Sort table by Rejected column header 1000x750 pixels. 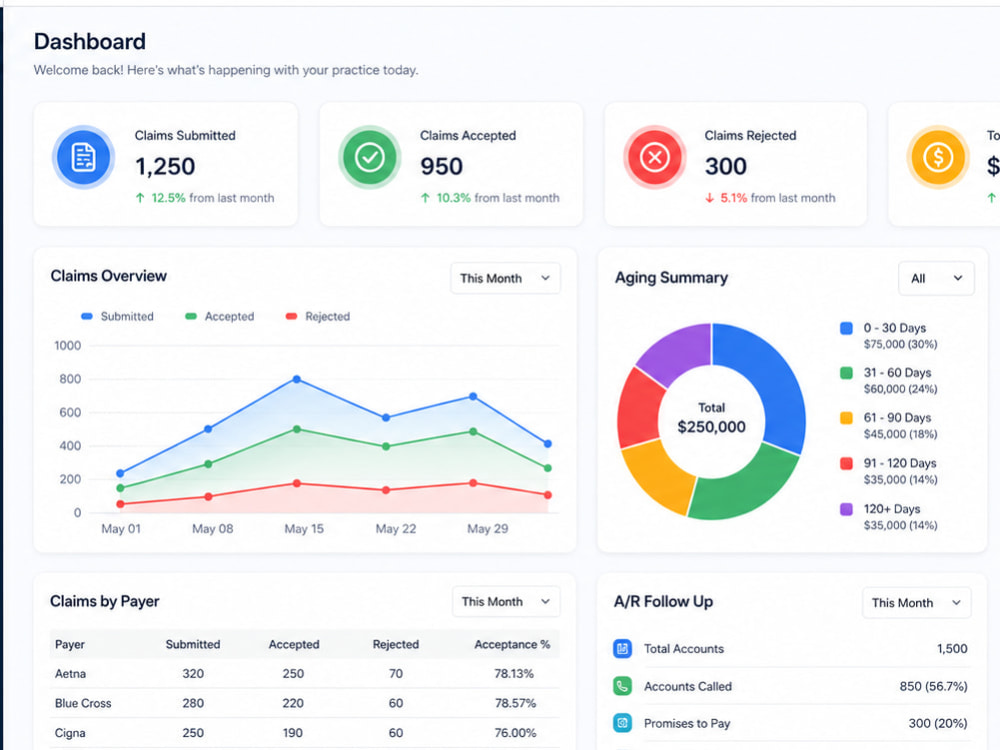(395, 644)
